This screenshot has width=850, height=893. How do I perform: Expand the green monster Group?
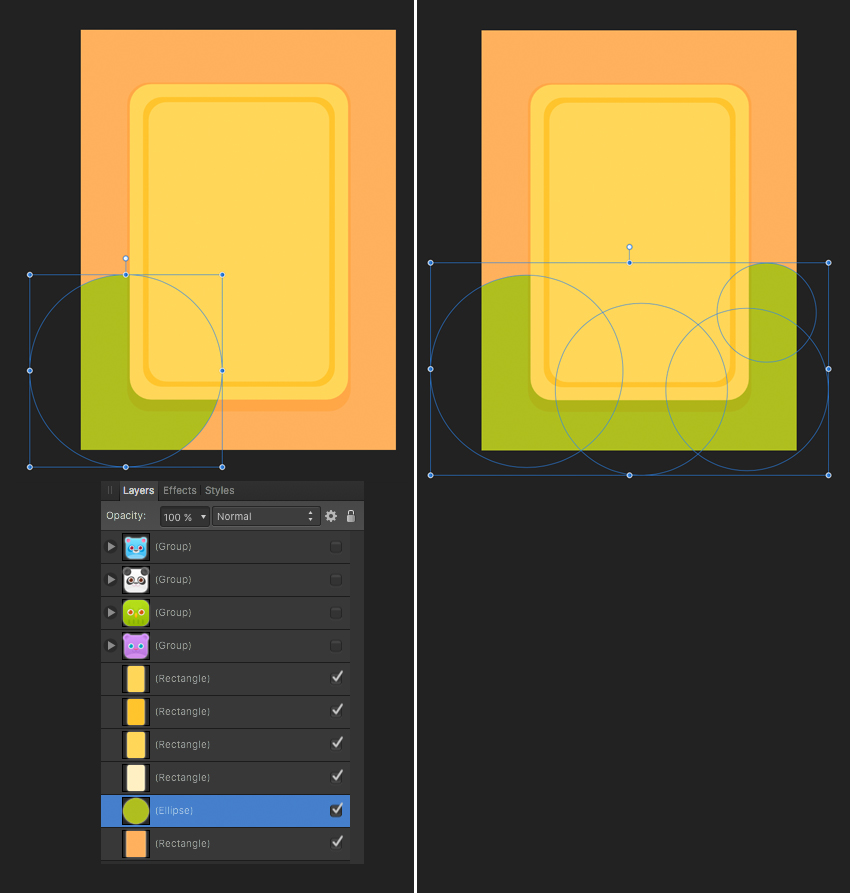coord(111,613)
